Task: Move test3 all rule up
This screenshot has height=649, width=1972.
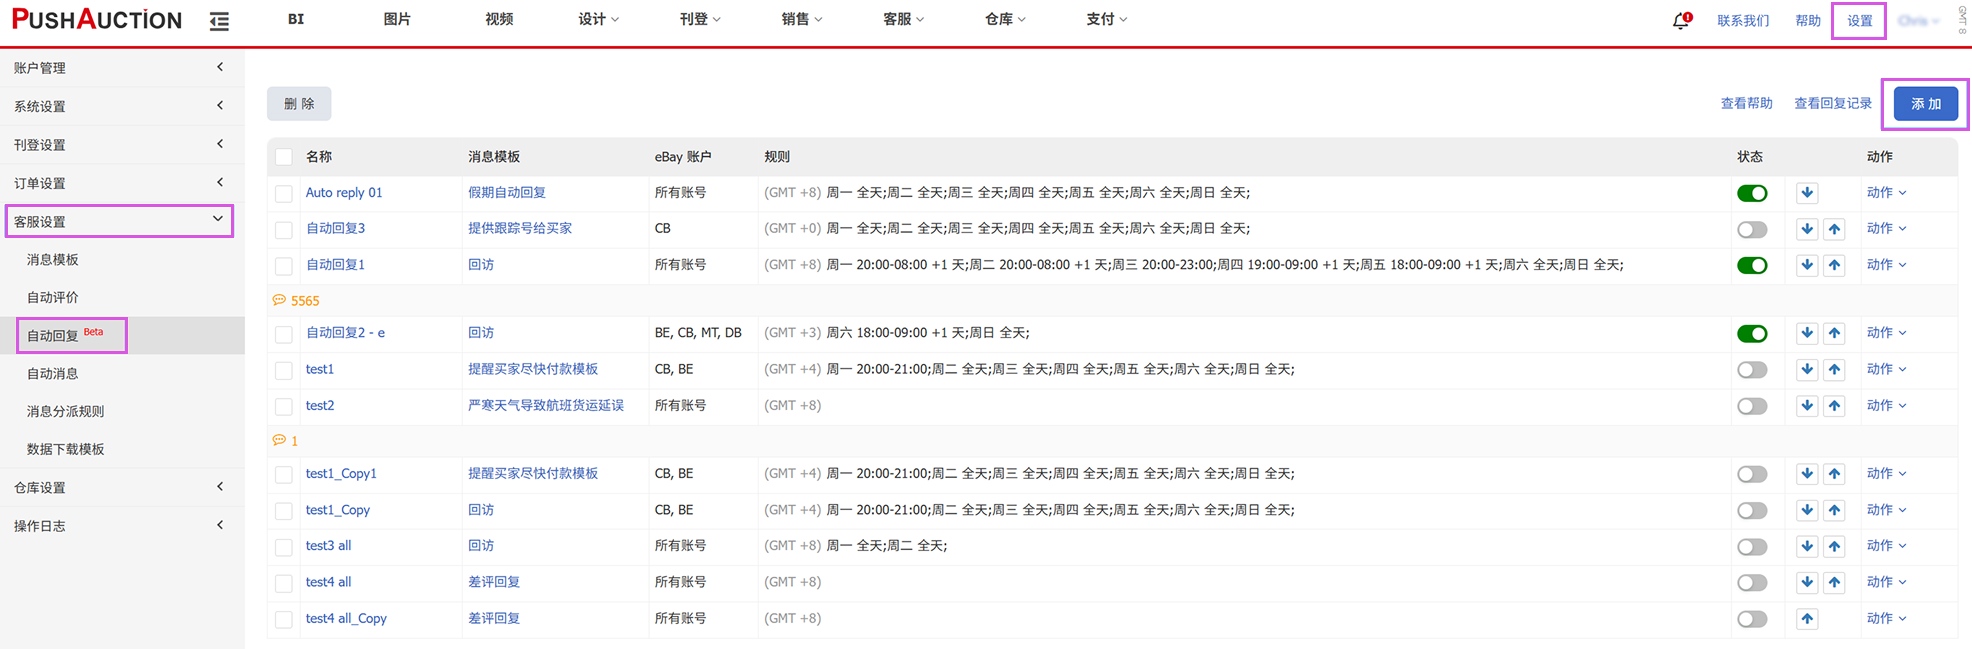Action: (1834, 547)
